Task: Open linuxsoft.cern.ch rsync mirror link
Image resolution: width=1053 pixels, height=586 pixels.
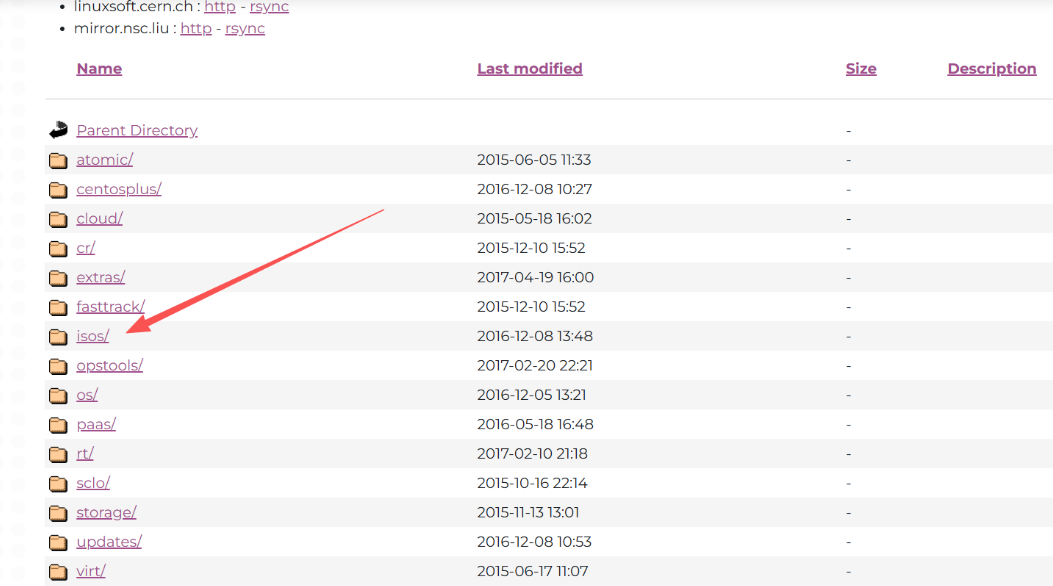Action: [269, 7]
